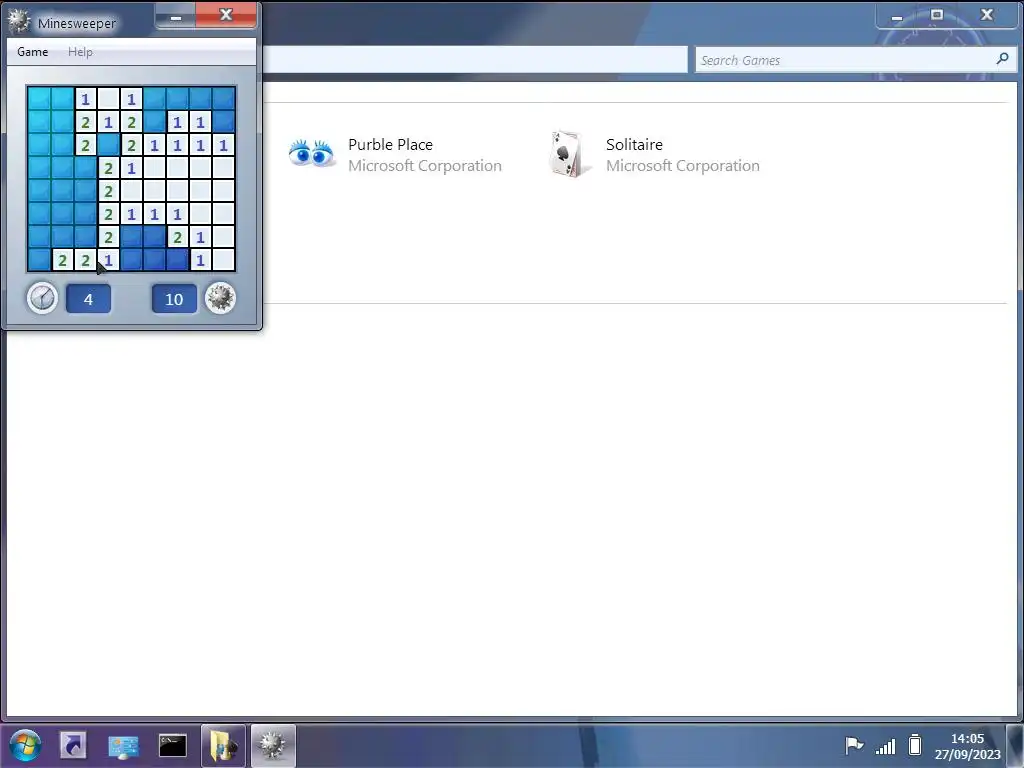Open the taskbar clock showing 14:05
This screenshot has height=768, width=1024.
[967, 746]
